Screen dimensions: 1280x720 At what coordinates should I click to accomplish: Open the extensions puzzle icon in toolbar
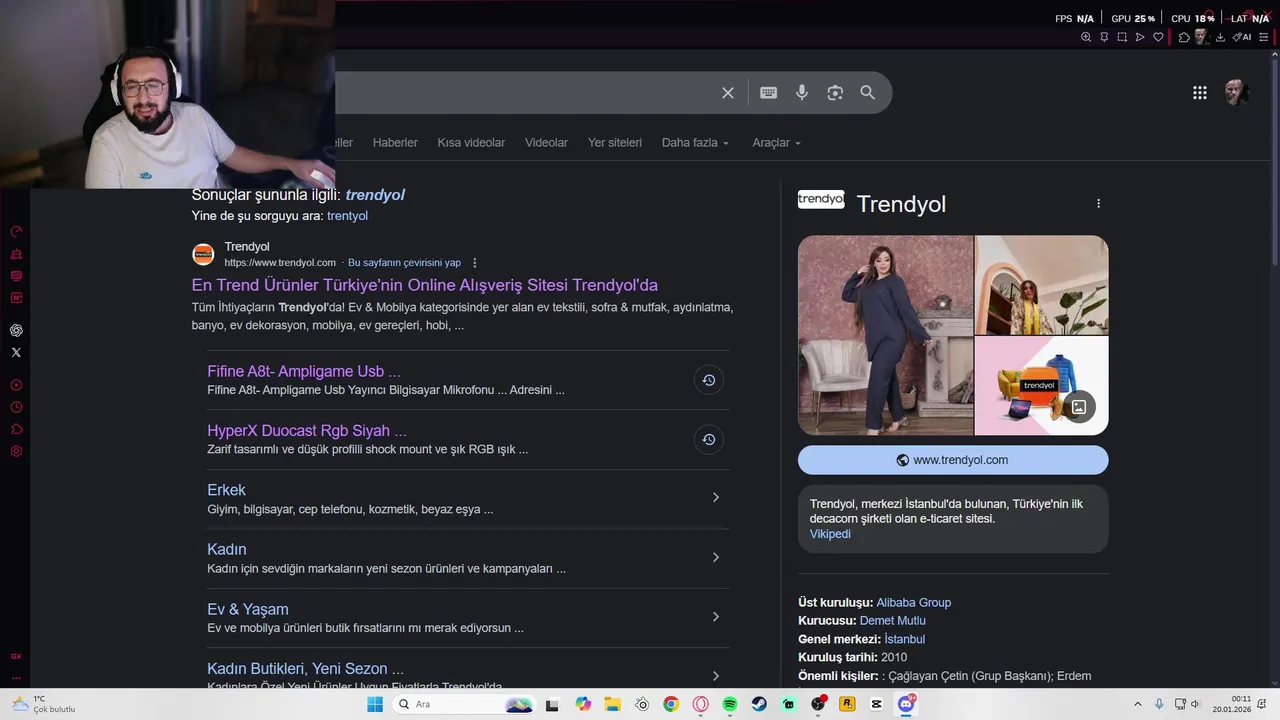coord(1184,37)
